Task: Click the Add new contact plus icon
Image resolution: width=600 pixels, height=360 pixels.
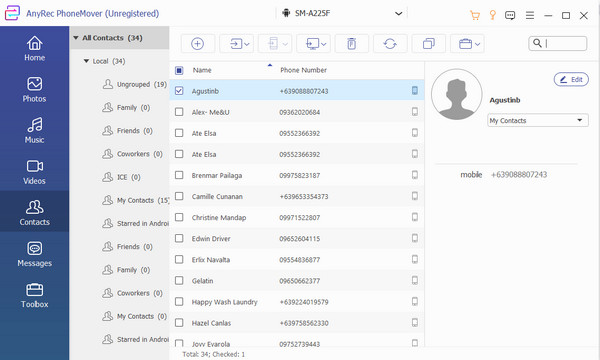Action: tap(197, 44)
